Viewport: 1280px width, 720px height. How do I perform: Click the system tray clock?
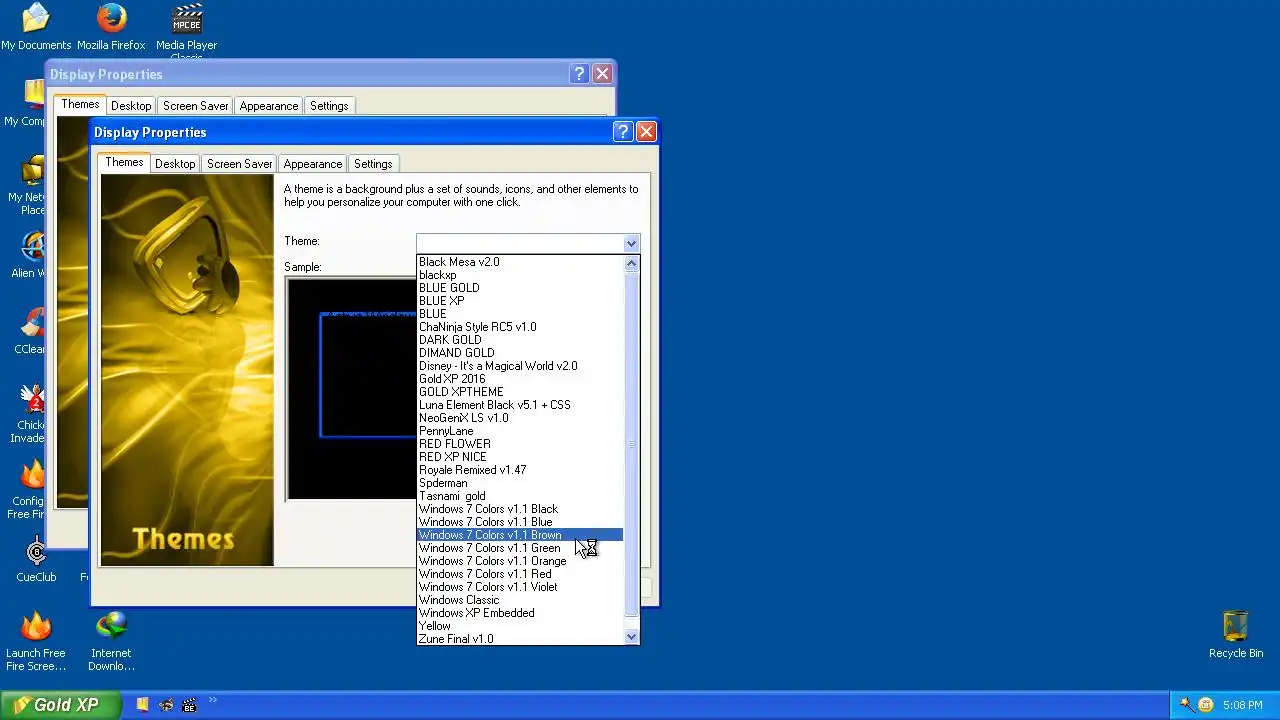(1242, 705)
